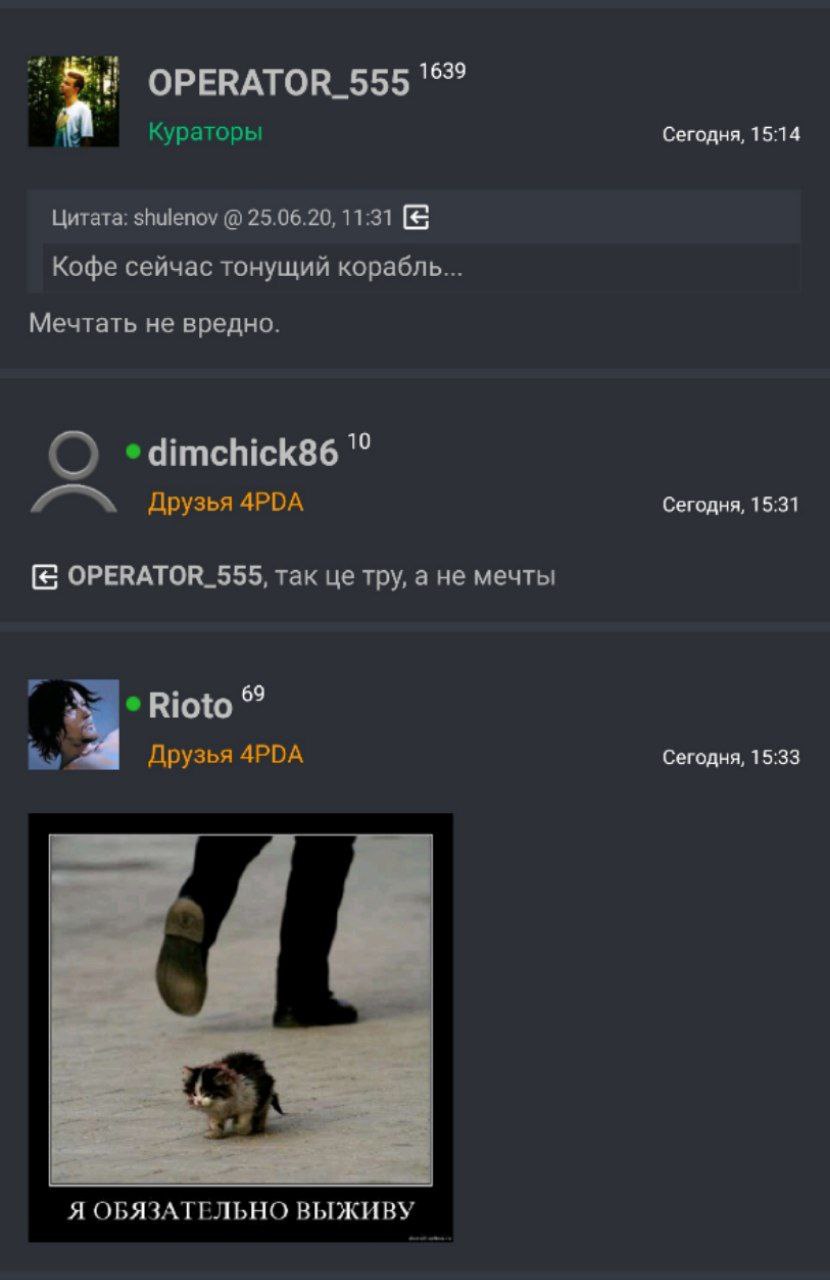
Task: Click Друзья 4PDA label under dimchick86
Action: [x=225, y=502]
